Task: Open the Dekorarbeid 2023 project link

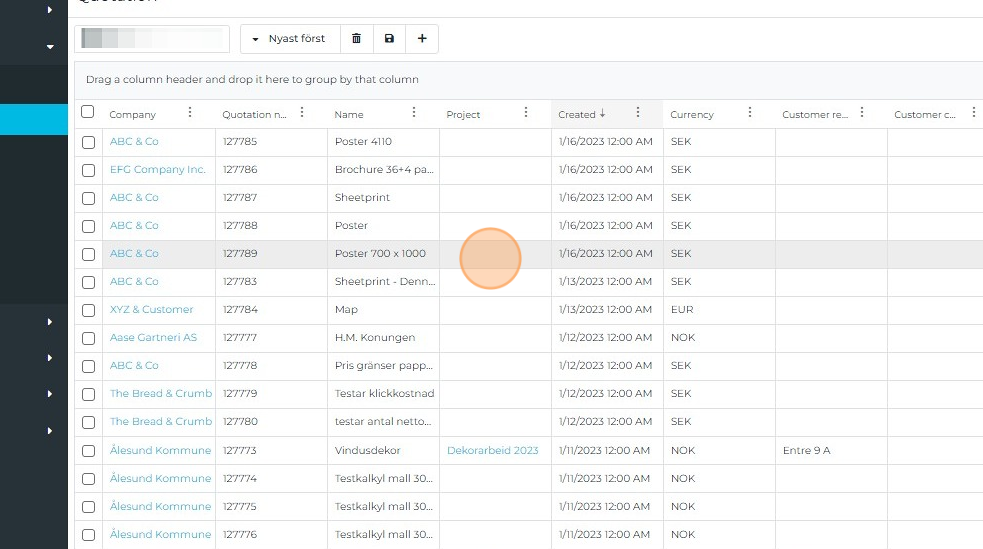Action: tap(492, 450)
